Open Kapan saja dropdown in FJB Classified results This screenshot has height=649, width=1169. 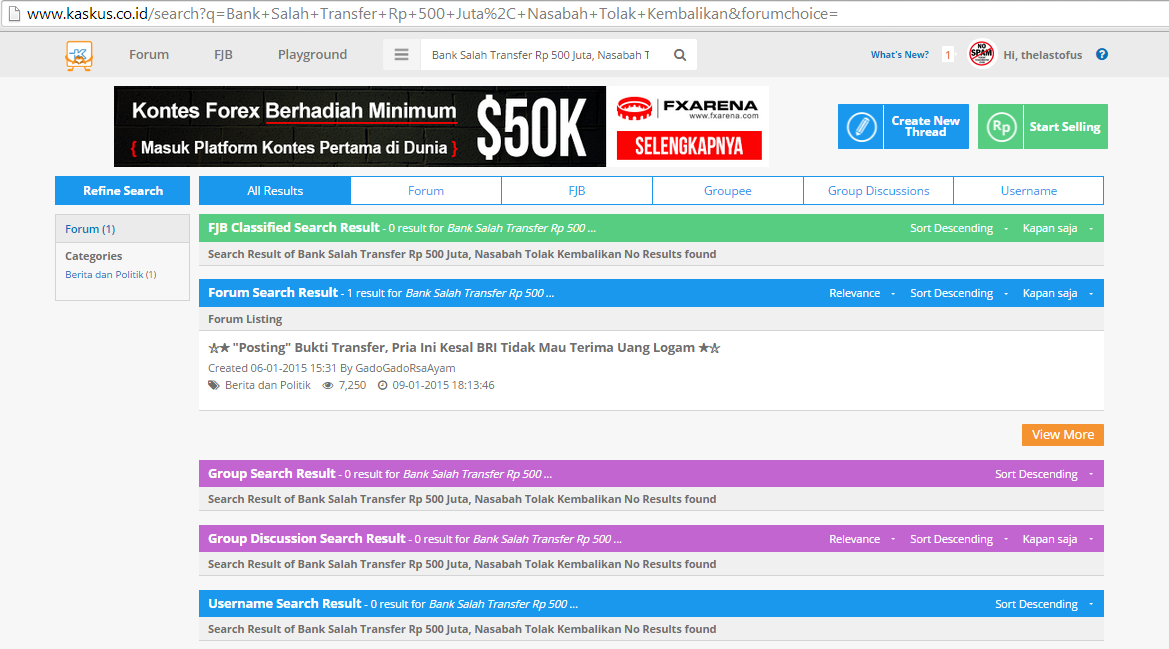coord(1057,228)
